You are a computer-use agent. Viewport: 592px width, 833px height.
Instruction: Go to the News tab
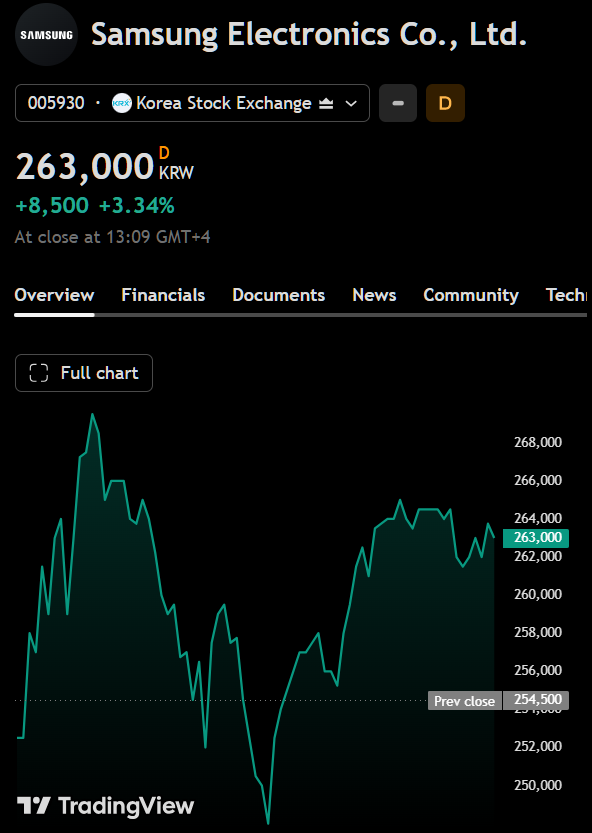pos(374,295)
